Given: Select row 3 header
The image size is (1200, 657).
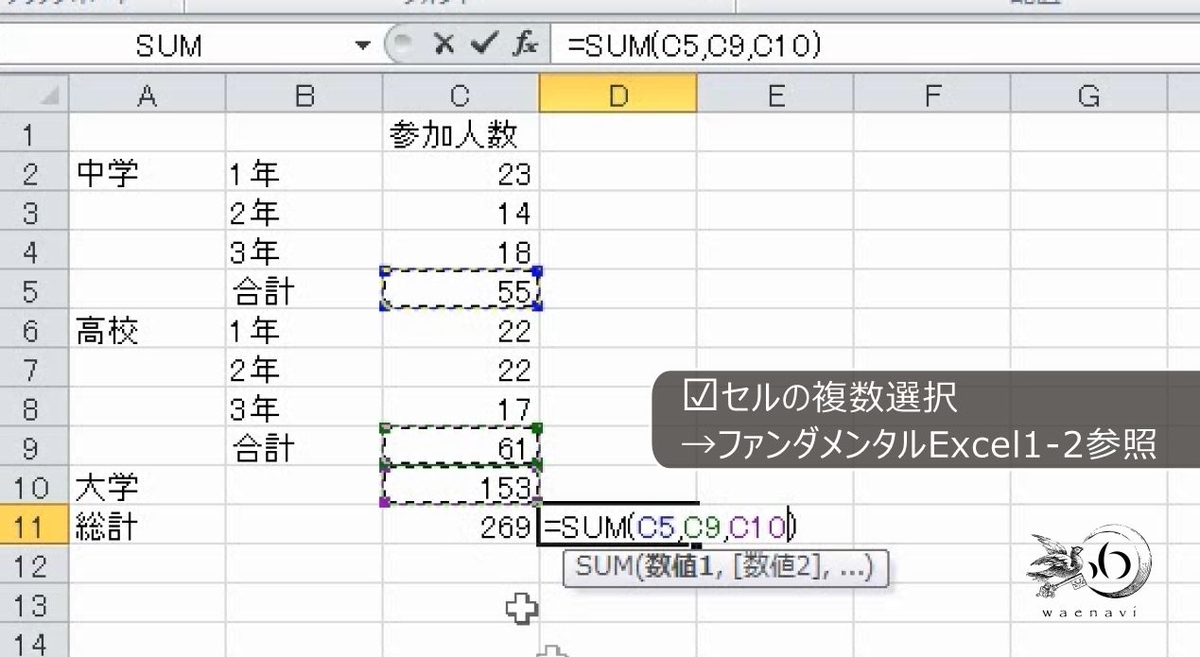Looking at the screenshot, I should (x=34, y=213).
